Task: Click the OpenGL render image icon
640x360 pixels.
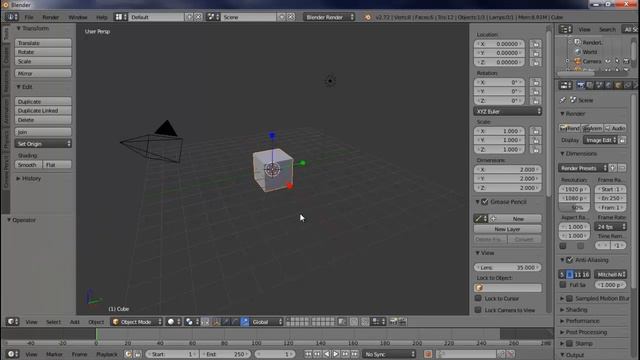Action: (x=393, y=322)
